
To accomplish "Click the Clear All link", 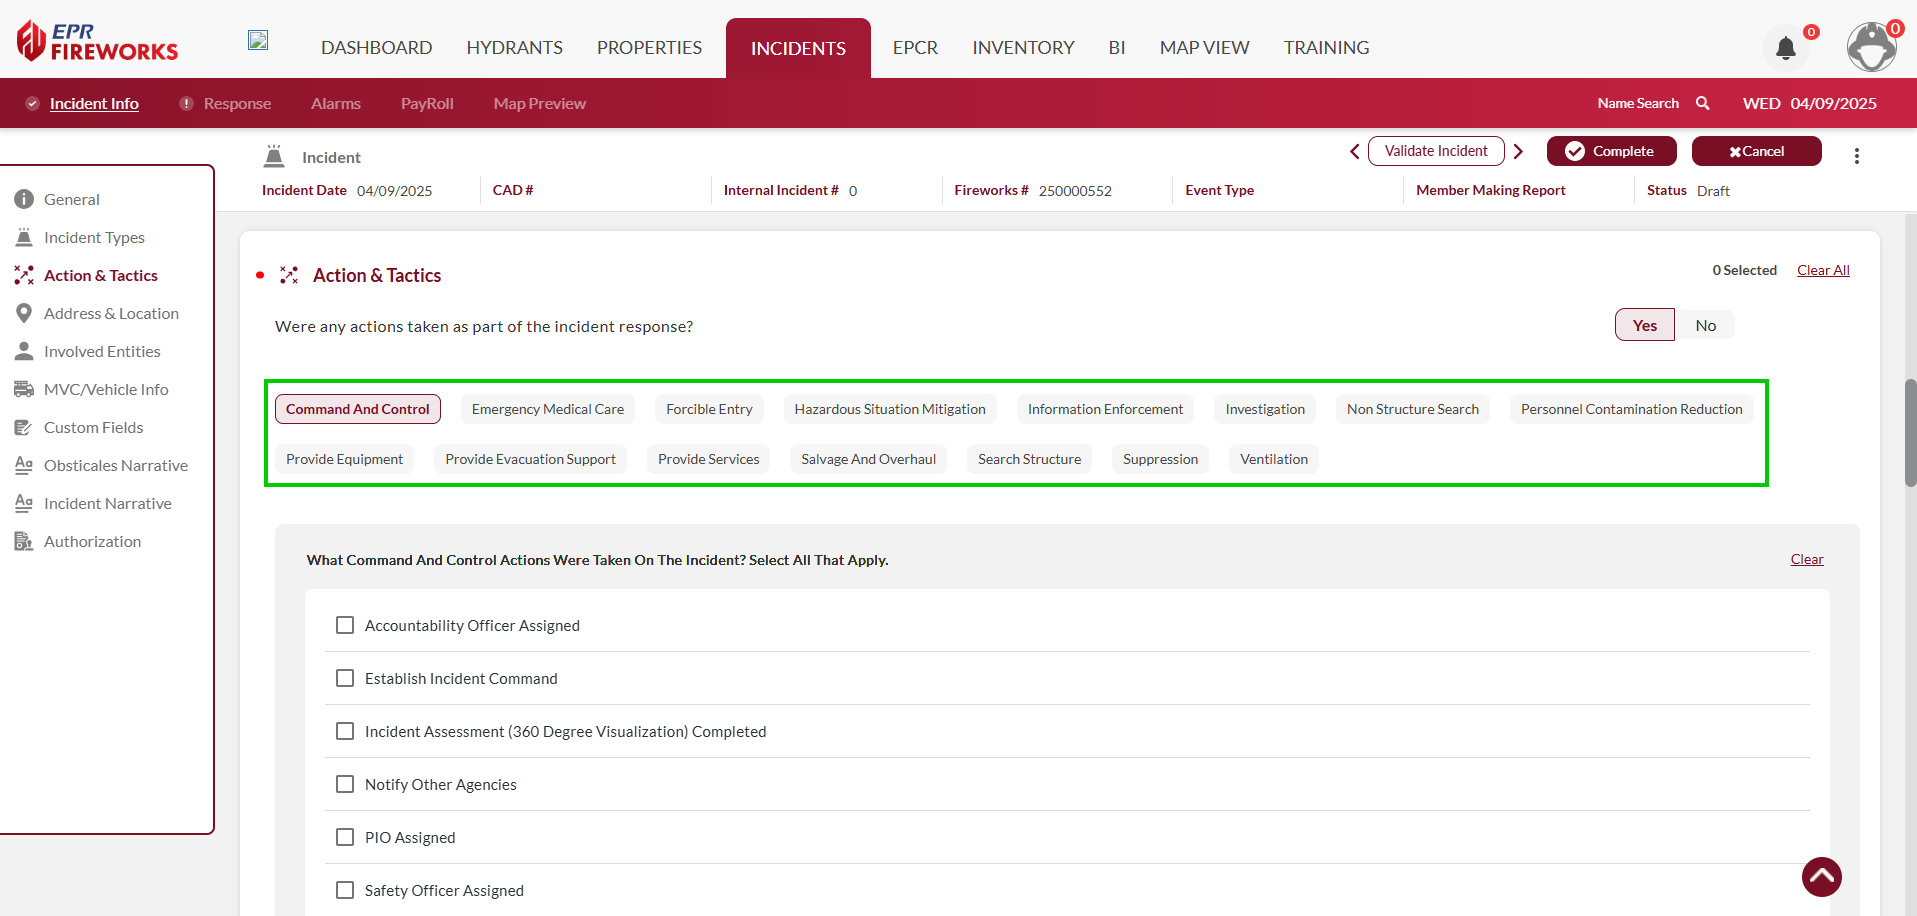I will 1822,270.
